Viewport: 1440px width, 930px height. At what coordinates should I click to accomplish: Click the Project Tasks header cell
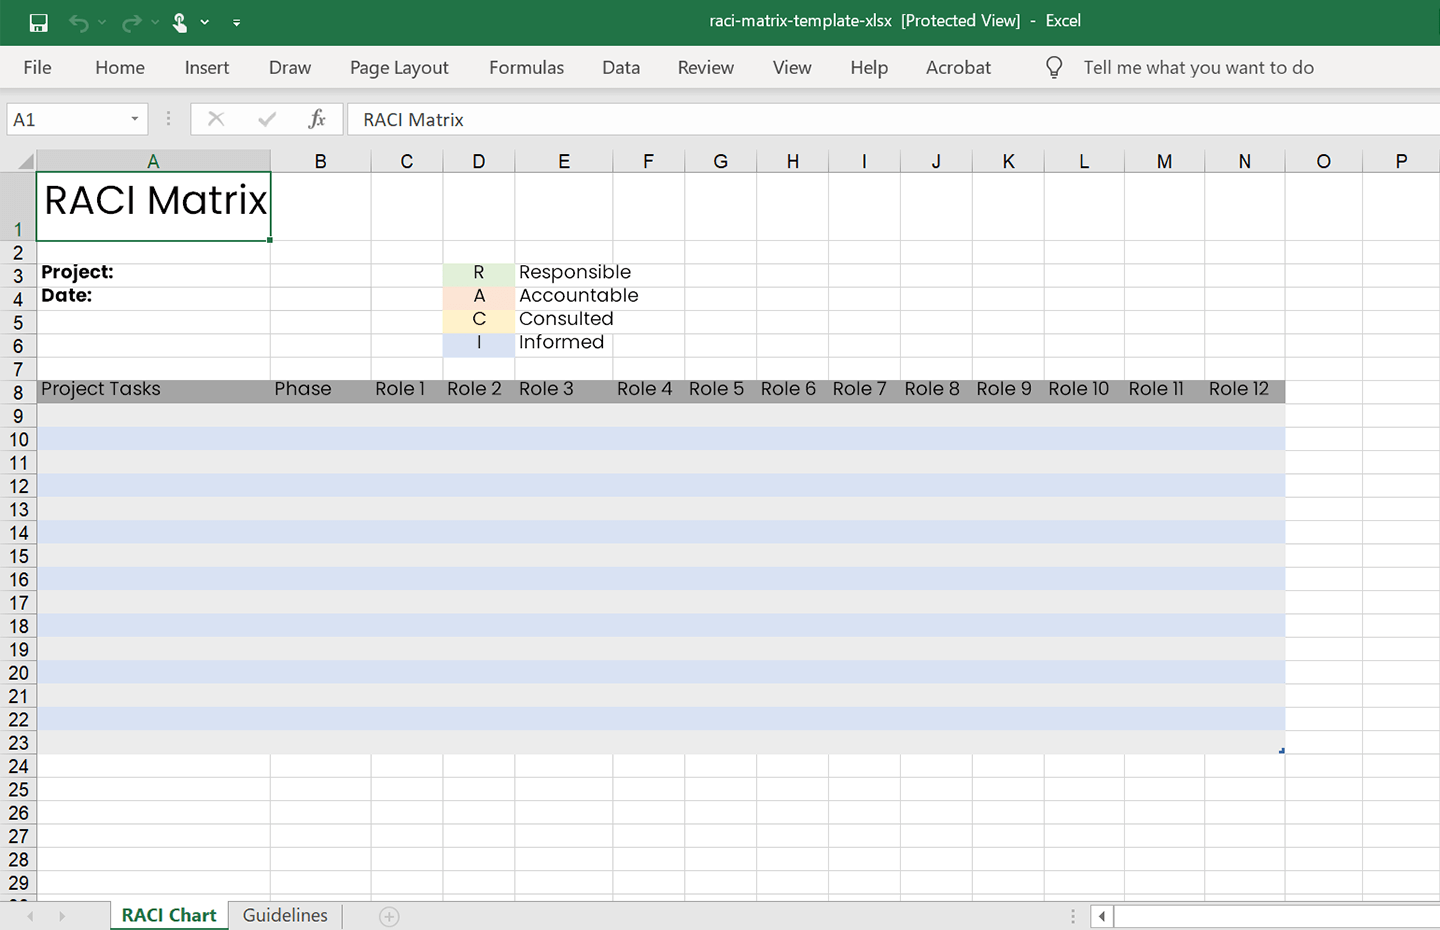pos(153,390)
